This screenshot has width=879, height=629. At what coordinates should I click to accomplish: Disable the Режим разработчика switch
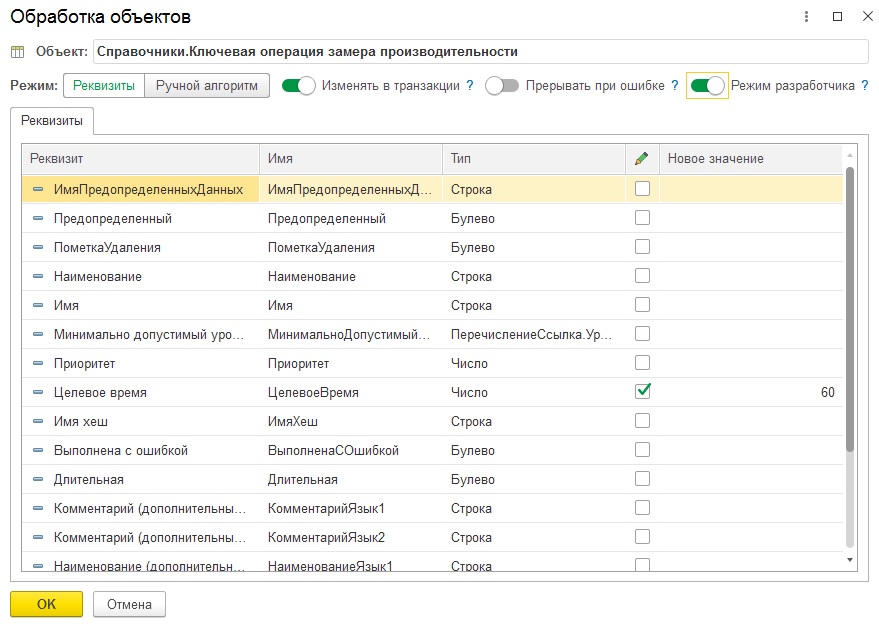click(708, 86)
